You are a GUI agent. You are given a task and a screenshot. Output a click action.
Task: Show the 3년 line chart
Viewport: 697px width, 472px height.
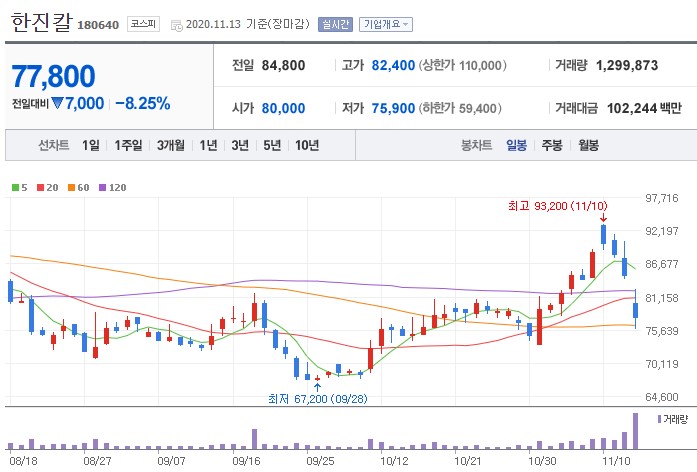point(240,145)
